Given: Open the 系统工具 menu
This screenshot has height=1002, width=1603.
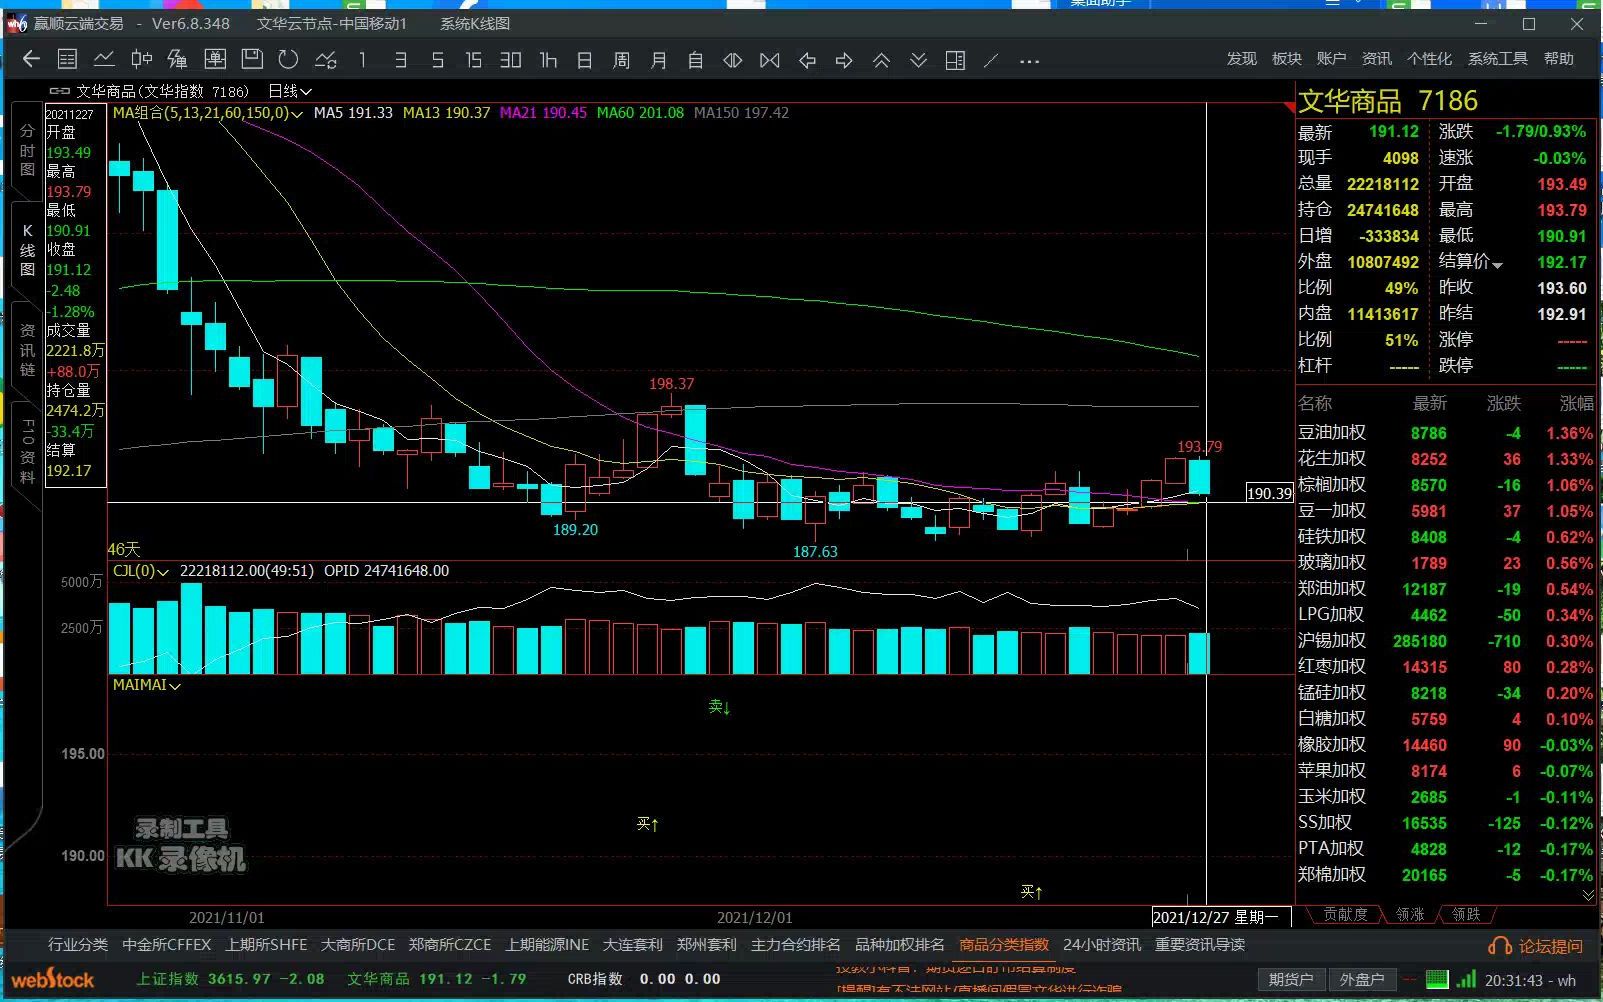Looking at the screenshot, I should pyautogui.click(x=1497, y=59).
